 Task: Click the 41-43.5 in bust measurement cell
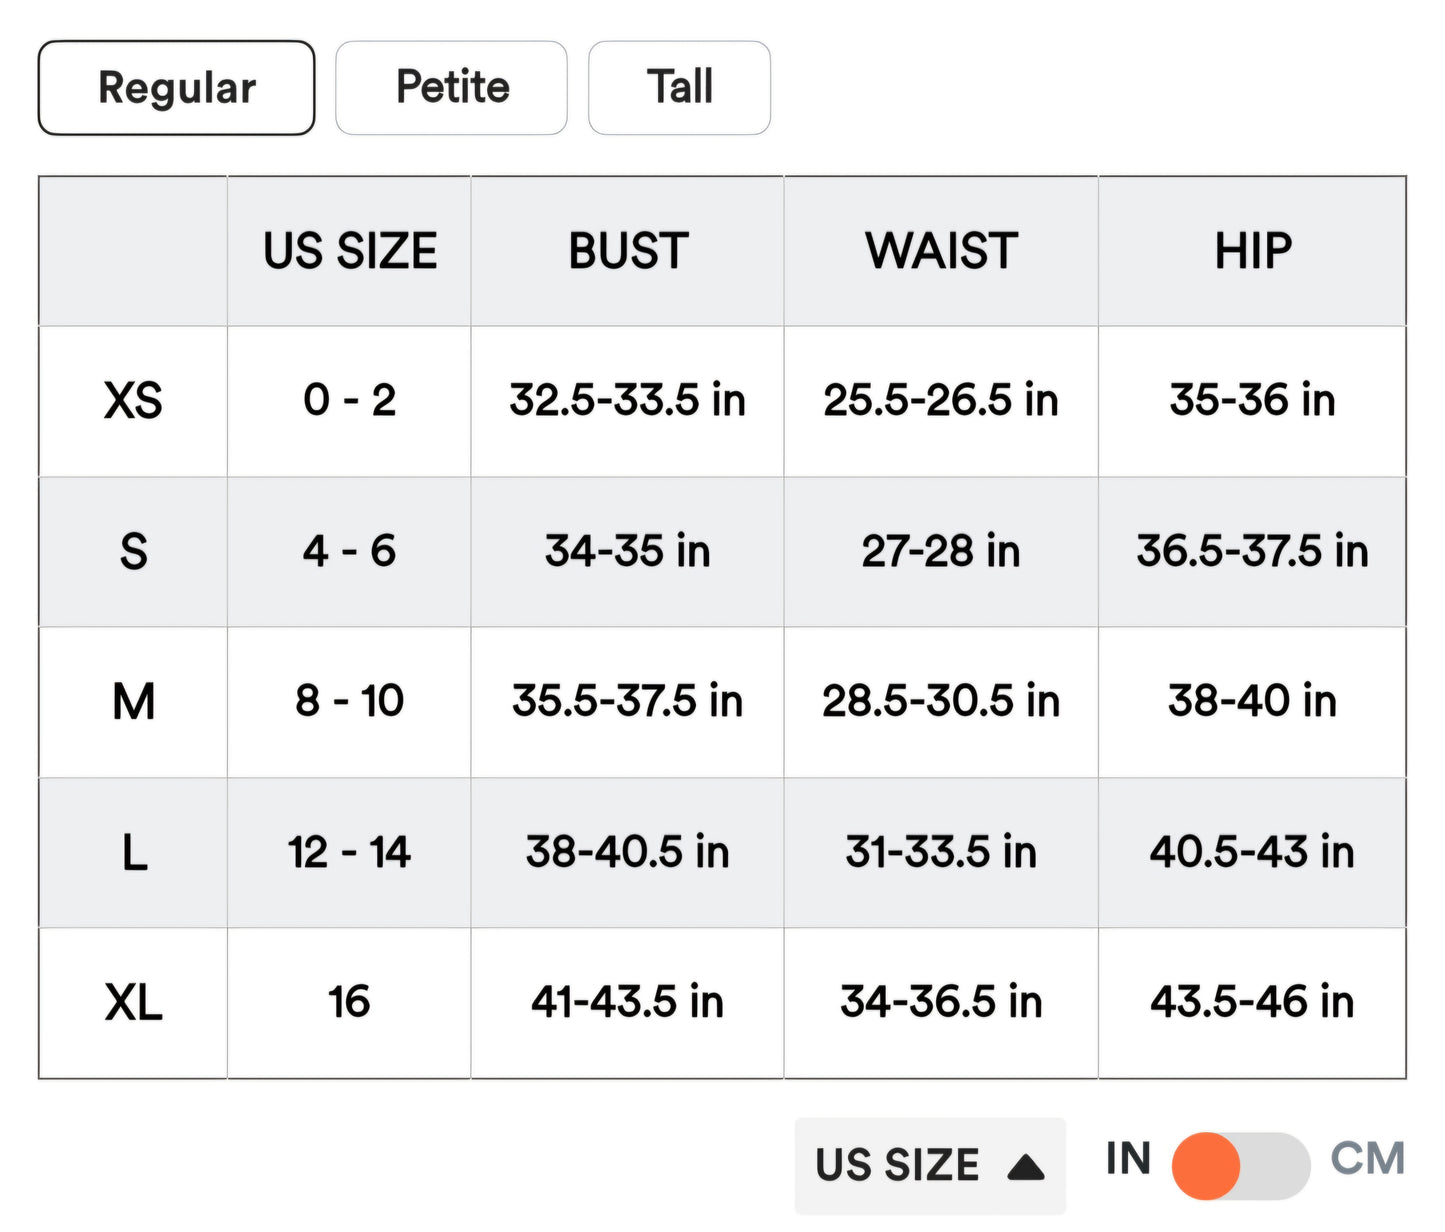pos(627,1002)
